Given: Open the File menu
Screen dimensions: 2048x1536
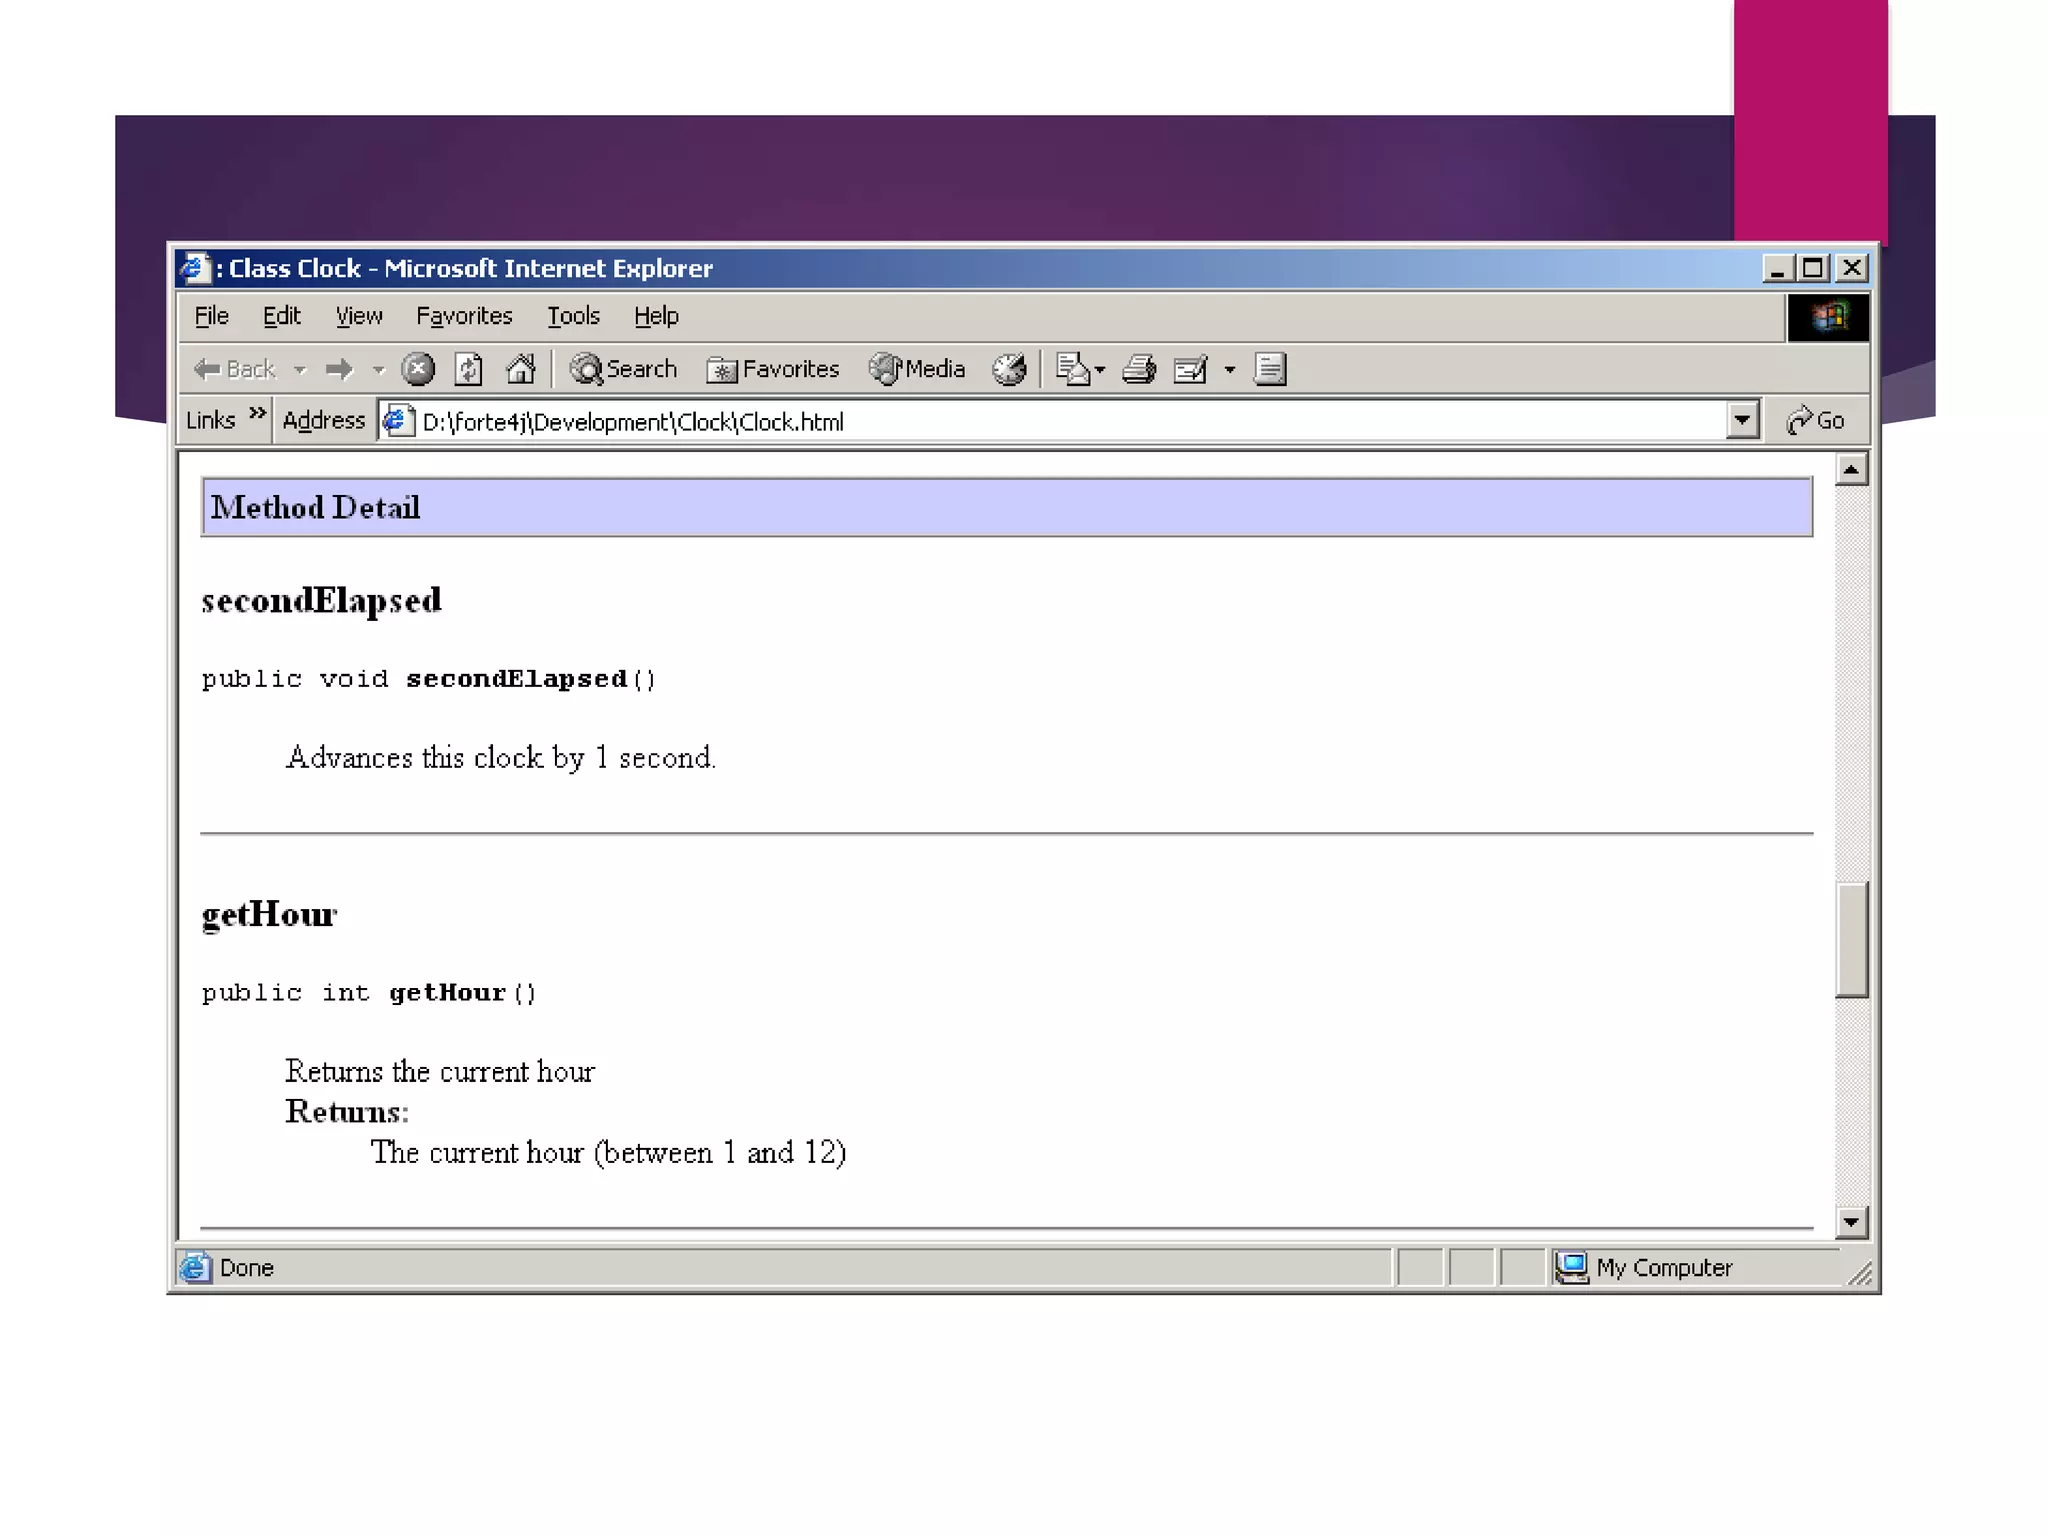Looking at the screenshot, I should click(211, 316).
